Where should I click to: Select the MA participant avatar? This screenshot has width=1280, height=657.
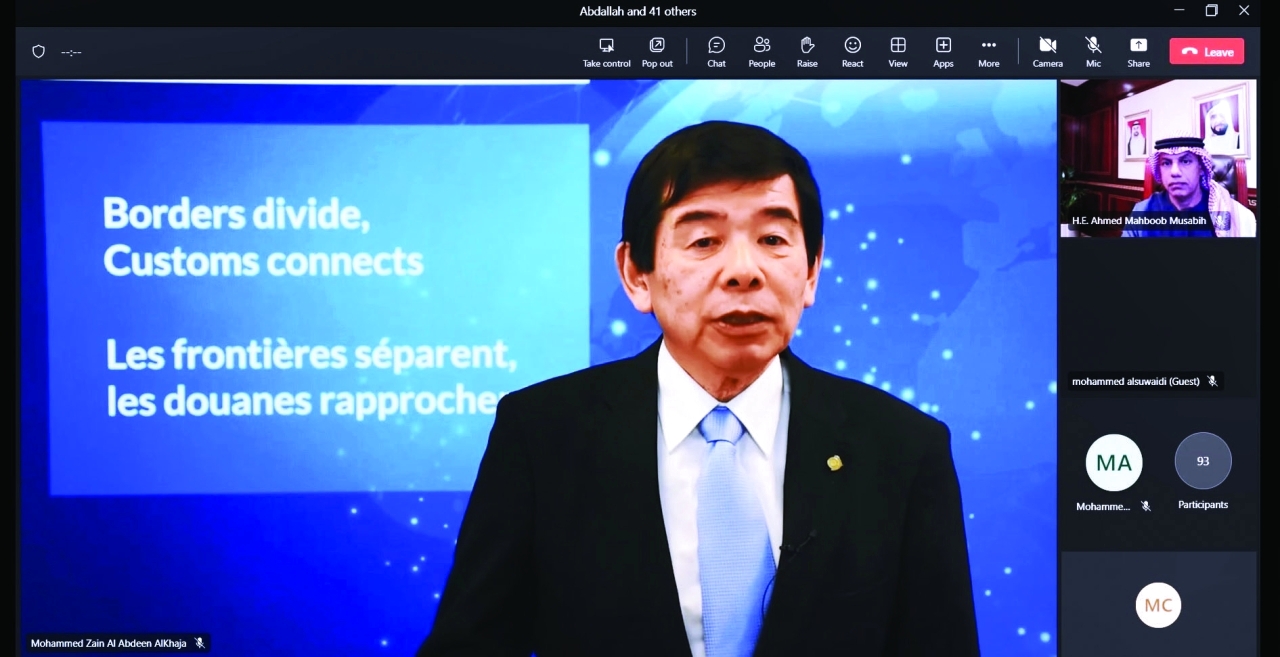pyautogui.click(x=1113, y=463)
